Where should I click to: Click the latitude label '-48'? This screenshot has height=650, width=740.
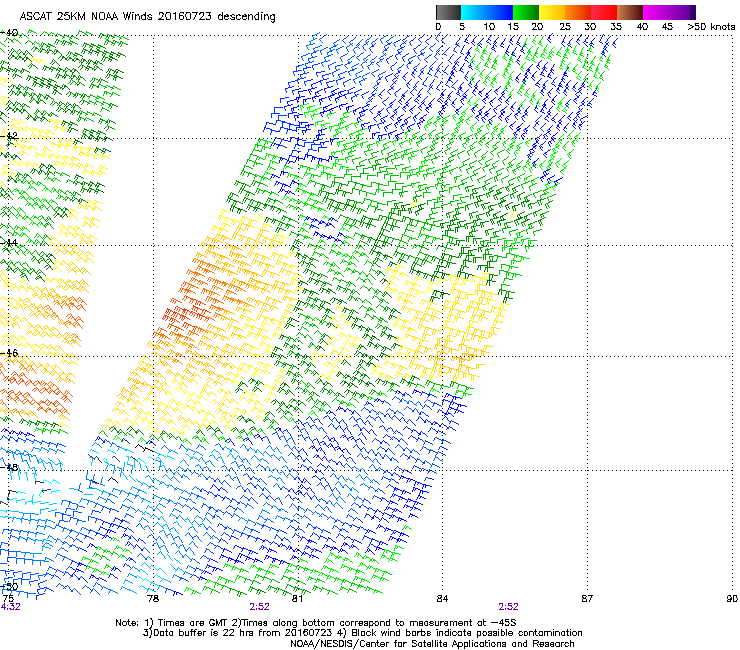pos(9,467)
